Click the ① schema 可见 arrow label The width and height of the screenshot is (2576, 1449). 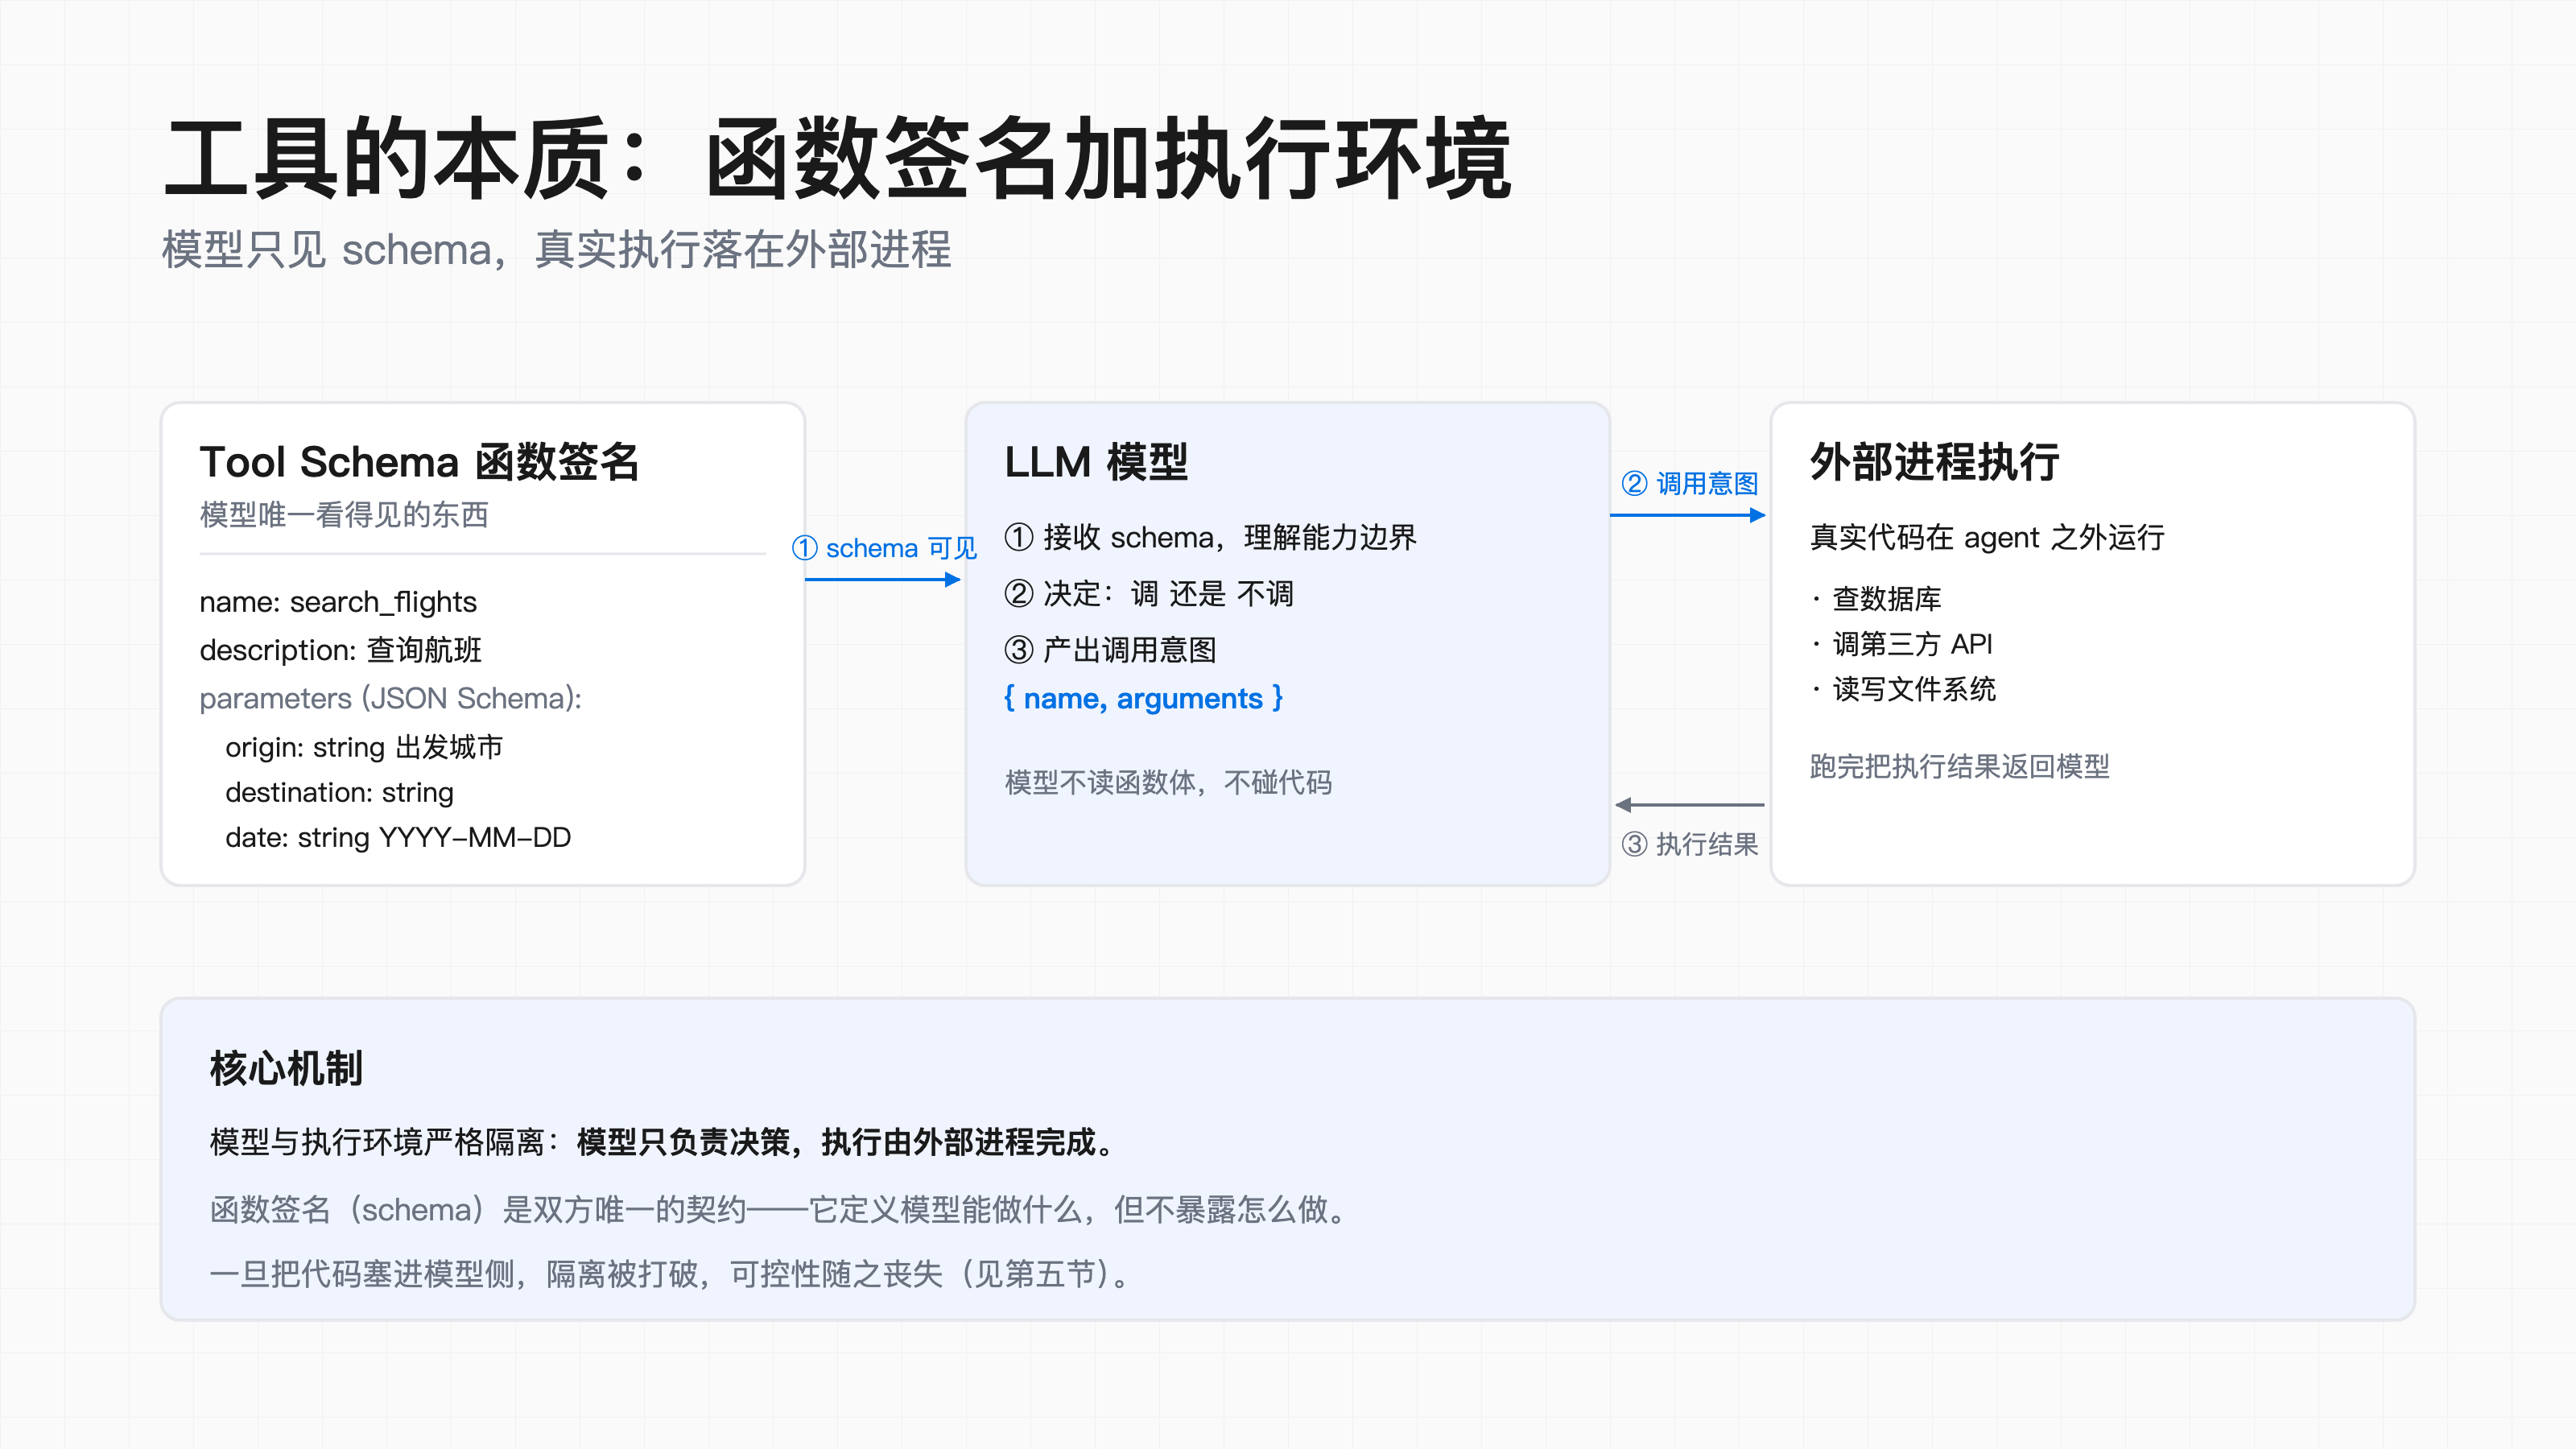click(884, 548)
